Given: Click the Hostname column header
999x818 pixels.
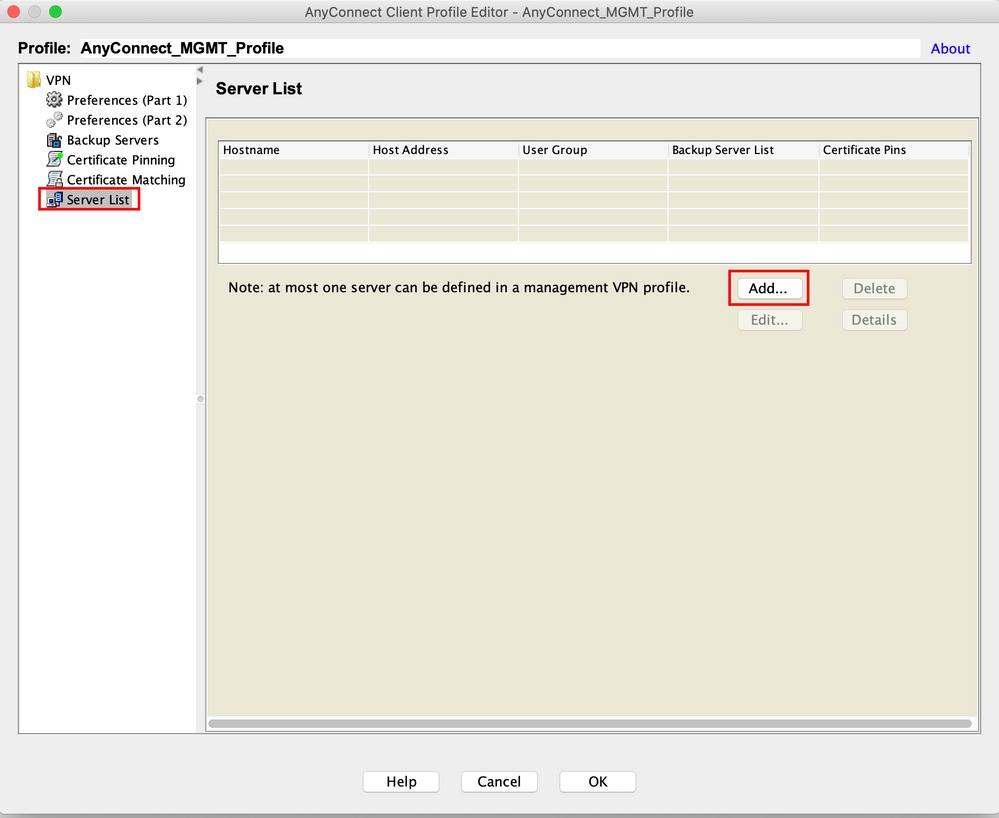Looking at the screenshot, I should coord(294,150).
